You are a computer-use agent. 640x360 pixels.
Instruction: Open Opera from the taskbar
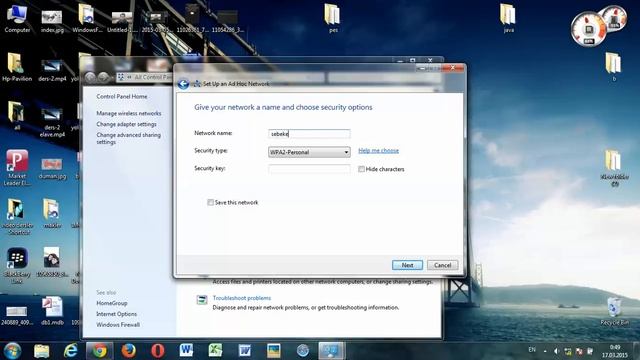coord(158,351)
